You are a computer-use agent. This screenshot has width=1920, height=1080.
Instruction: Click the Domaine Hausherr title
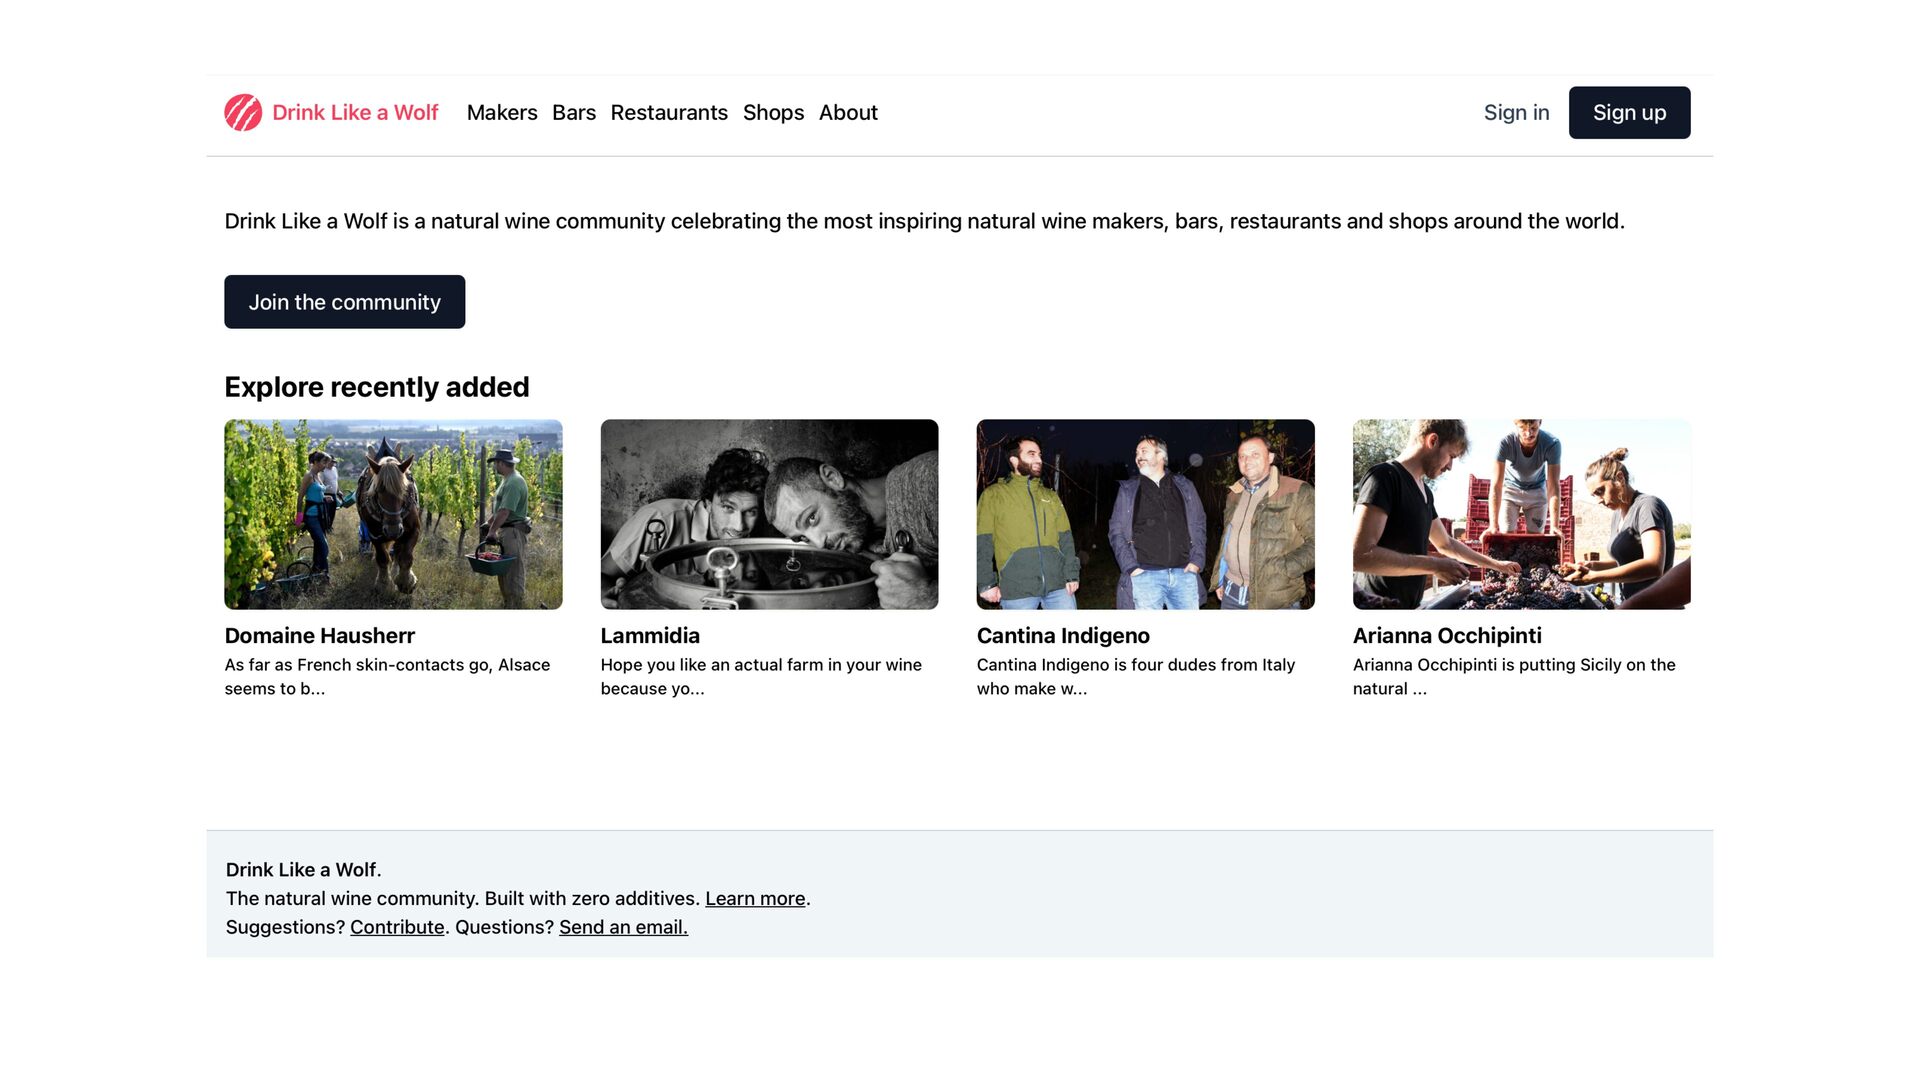coord(319,636)
